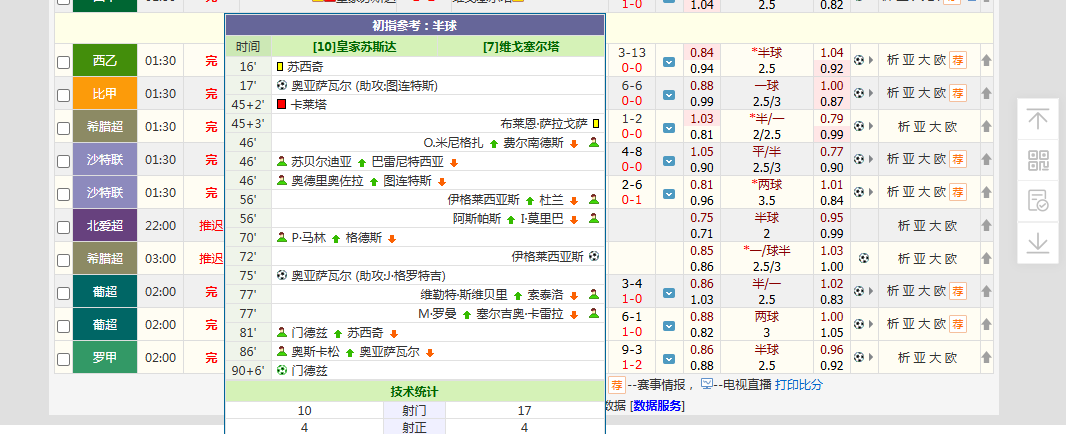Click the checklist document icon in sidebar
This screenshot has height=434, width=1066.
1038,201
